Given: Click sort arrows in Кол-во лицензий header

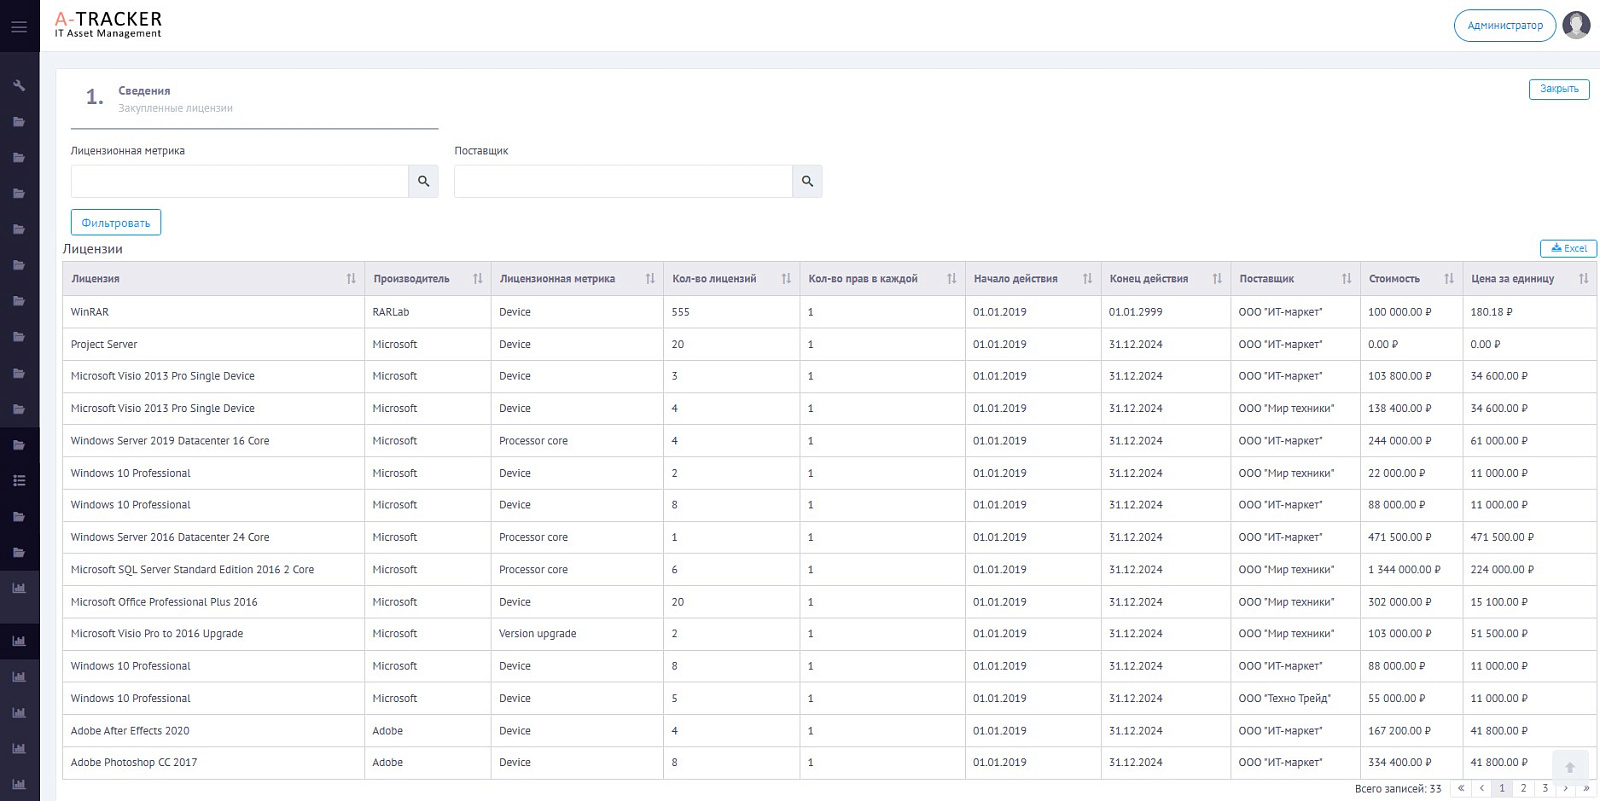Looking at the screenshot, I should coord(786,279).
